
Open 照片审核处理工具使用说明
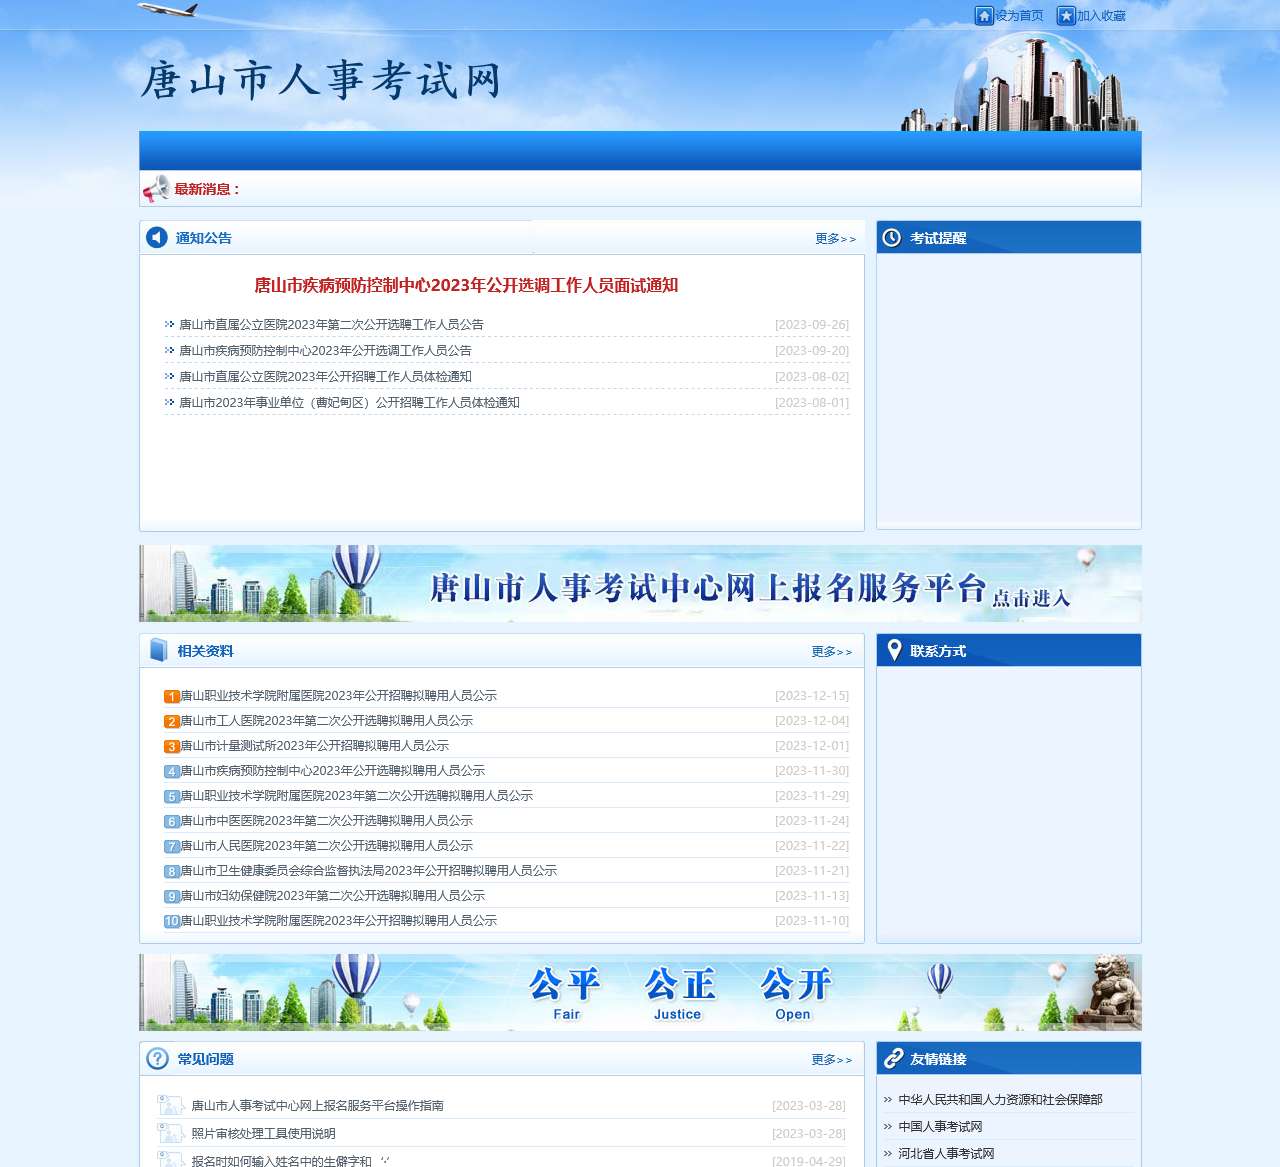[x=263, y=1133]
